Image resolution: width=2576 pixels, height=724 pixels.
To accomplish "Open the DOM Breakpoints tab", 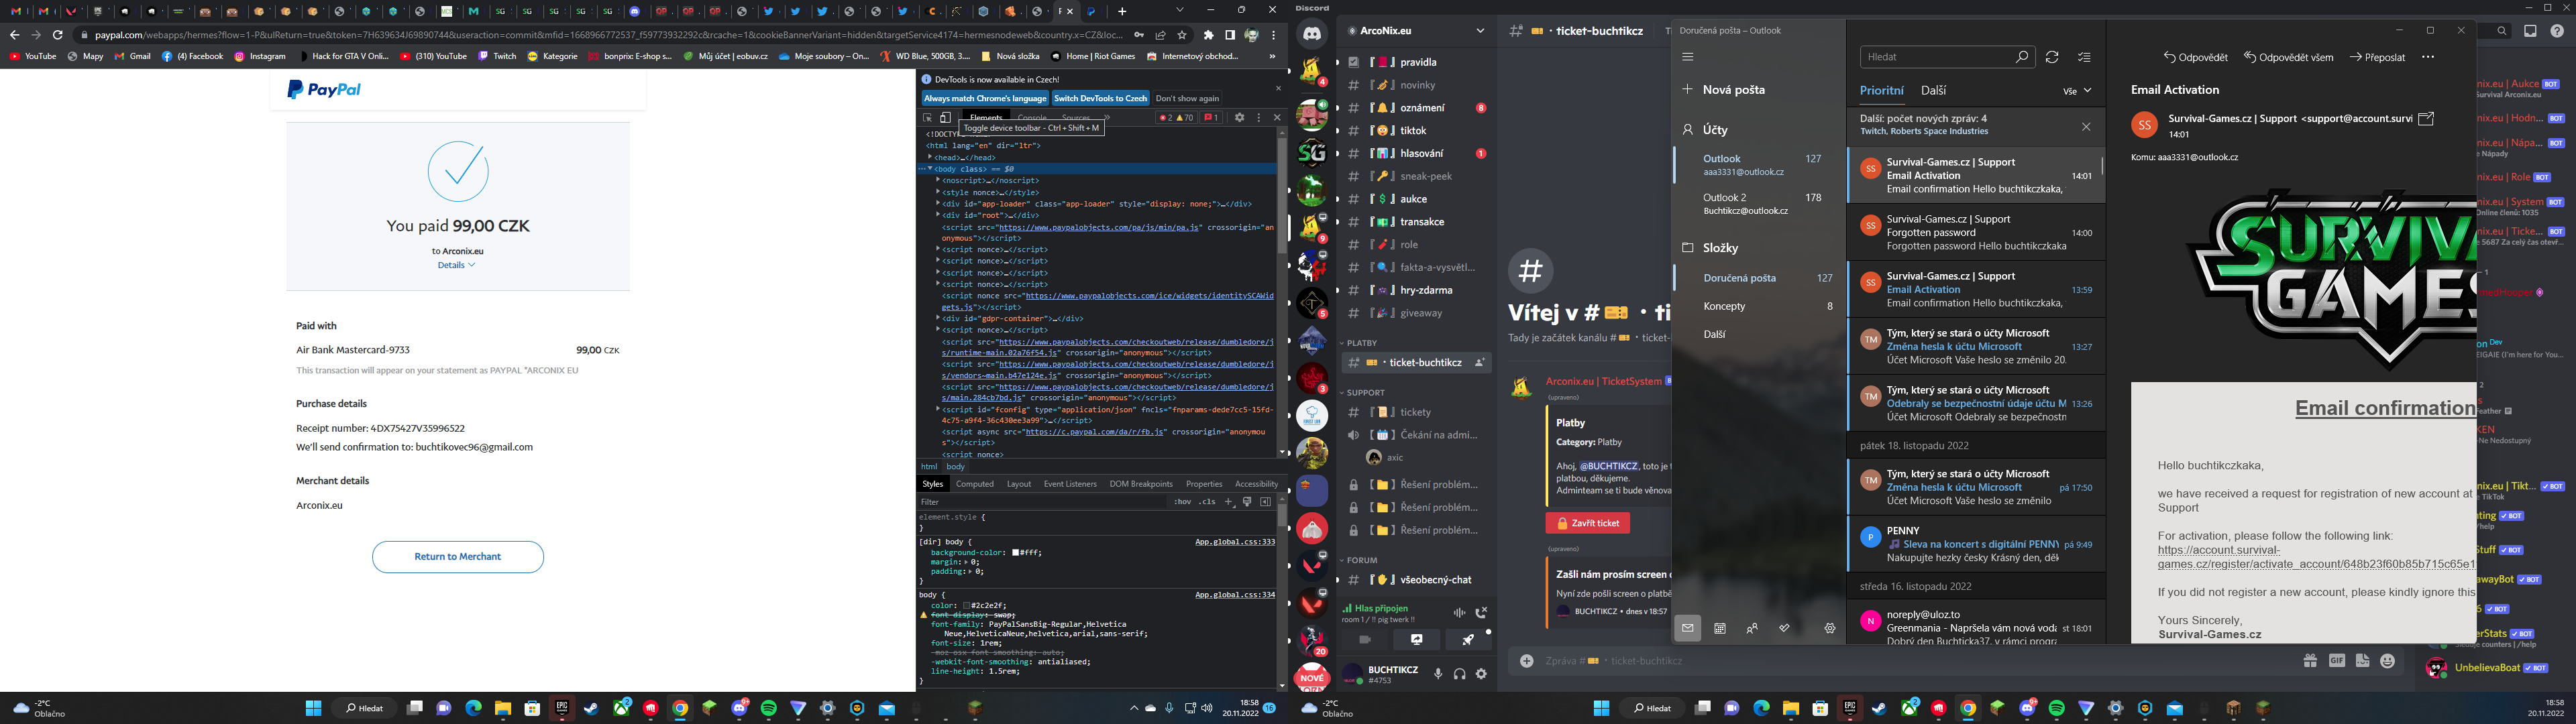I will [x=1141, y=484].
